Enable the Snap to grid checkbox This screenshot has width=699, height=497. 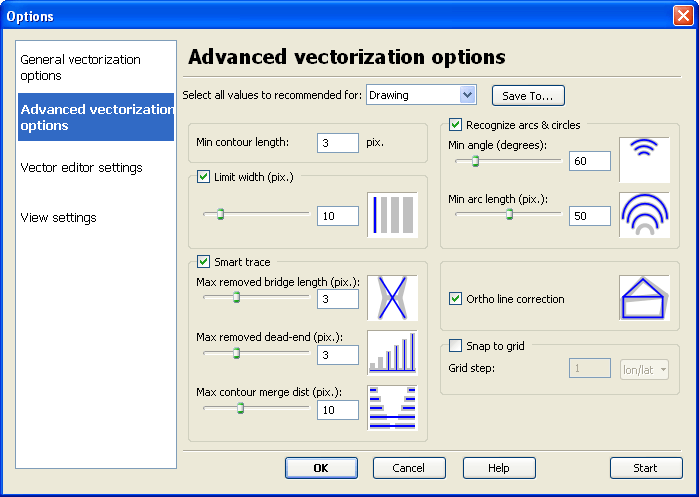point(456,346)
